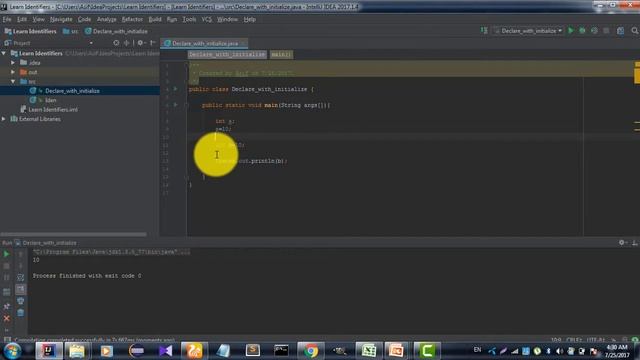Open Chrome from the Windows taskbar
The height and width of the screenshot is (360, 640).
coord(311,351)
